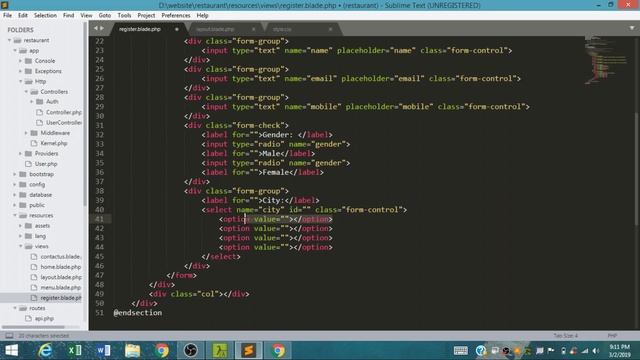This screenshot has width=640, height=360.
Task: Open the tab list dropdown arrow at tab bar end
Action: [632, 28]
